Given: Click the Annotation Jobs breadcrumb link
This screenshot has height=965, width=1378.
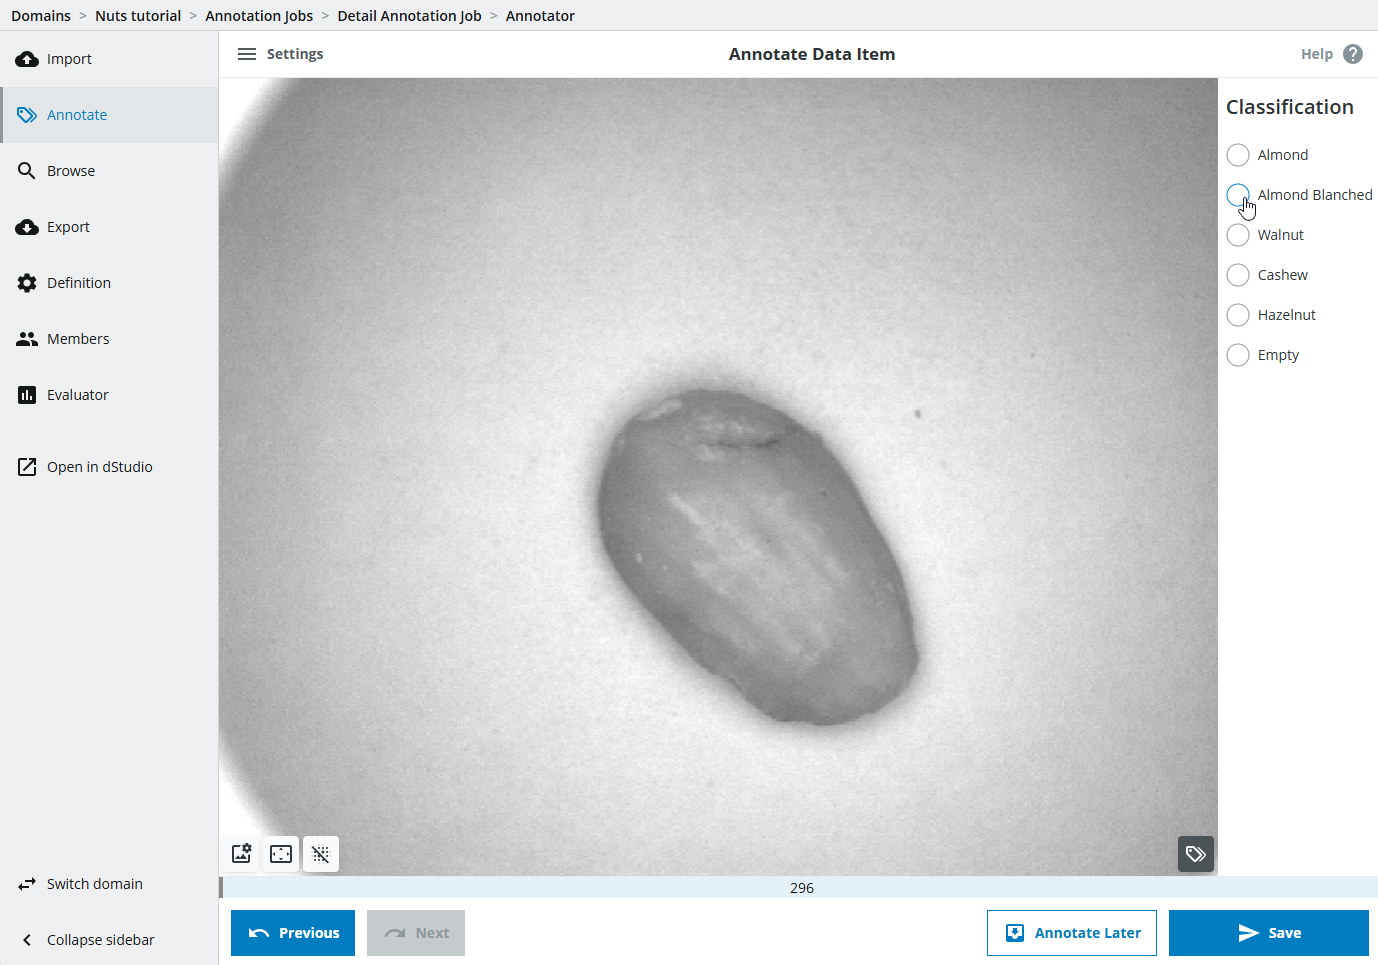Looking at the screenshot, I should tap(259, 16).
